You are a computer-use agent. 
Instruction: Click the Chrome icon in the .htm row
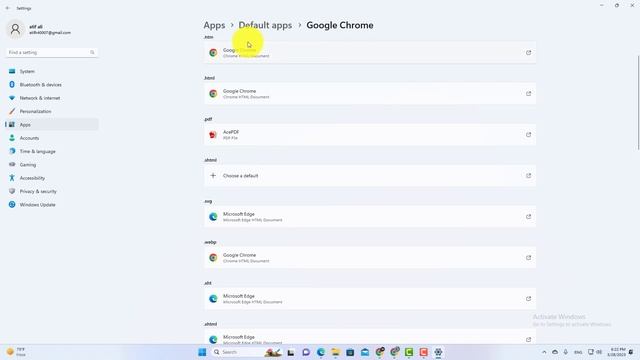tap(213, 53)
